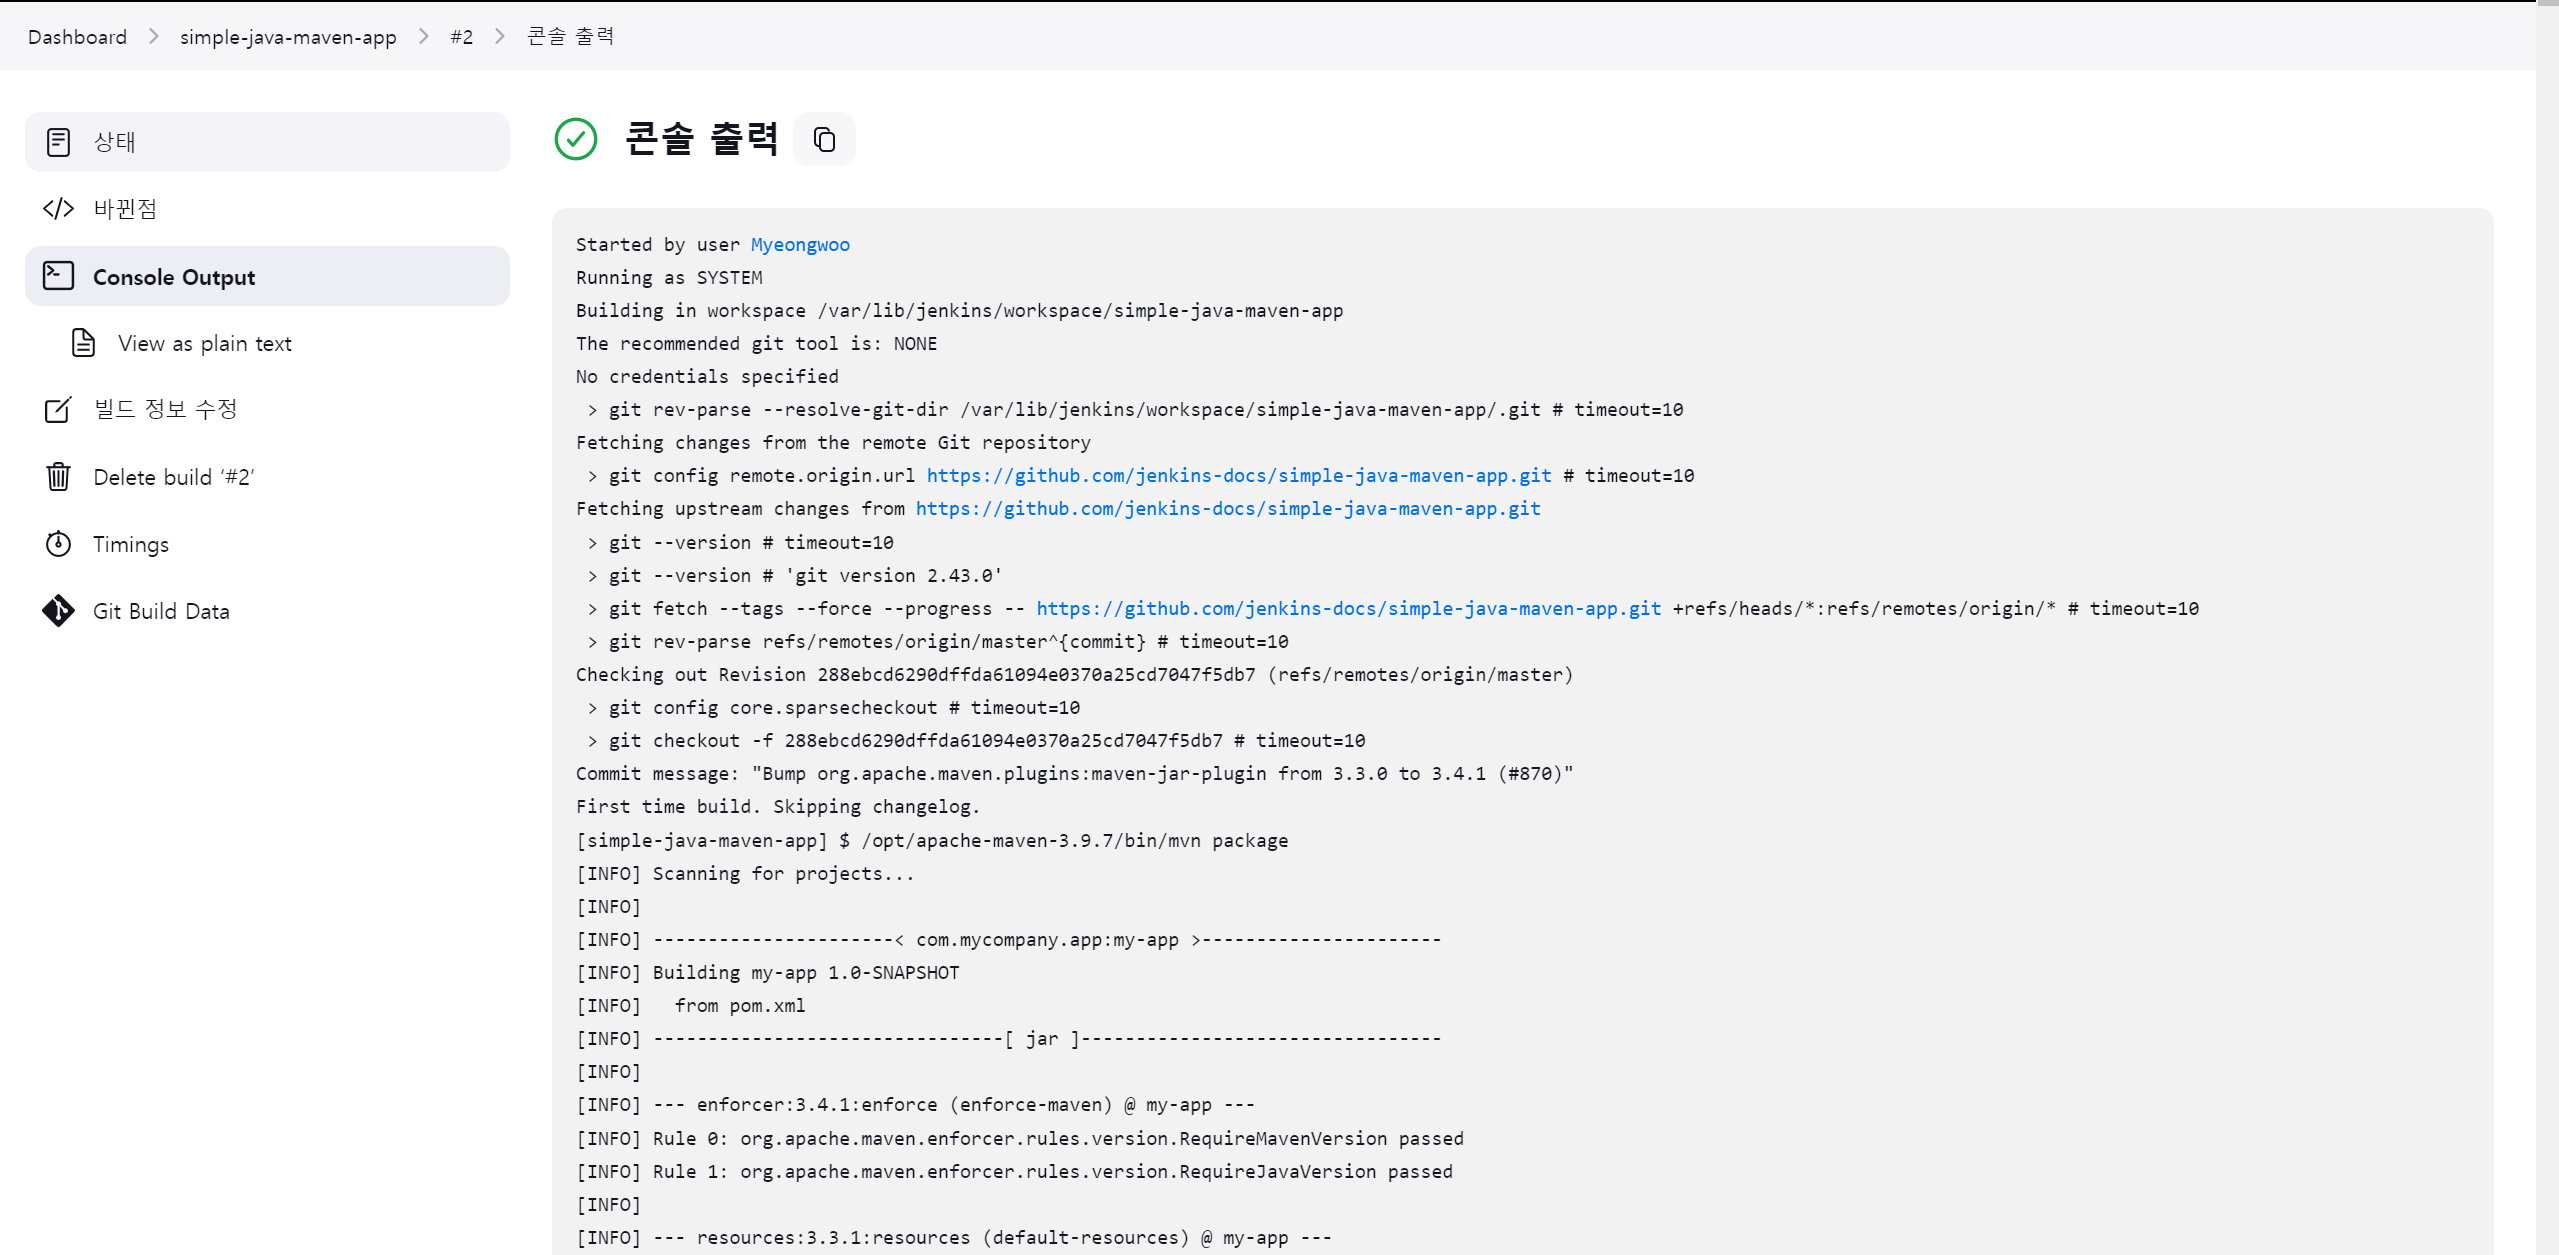Click the mvn package command line
The image size is (2559, 1255).
(932, 841)
